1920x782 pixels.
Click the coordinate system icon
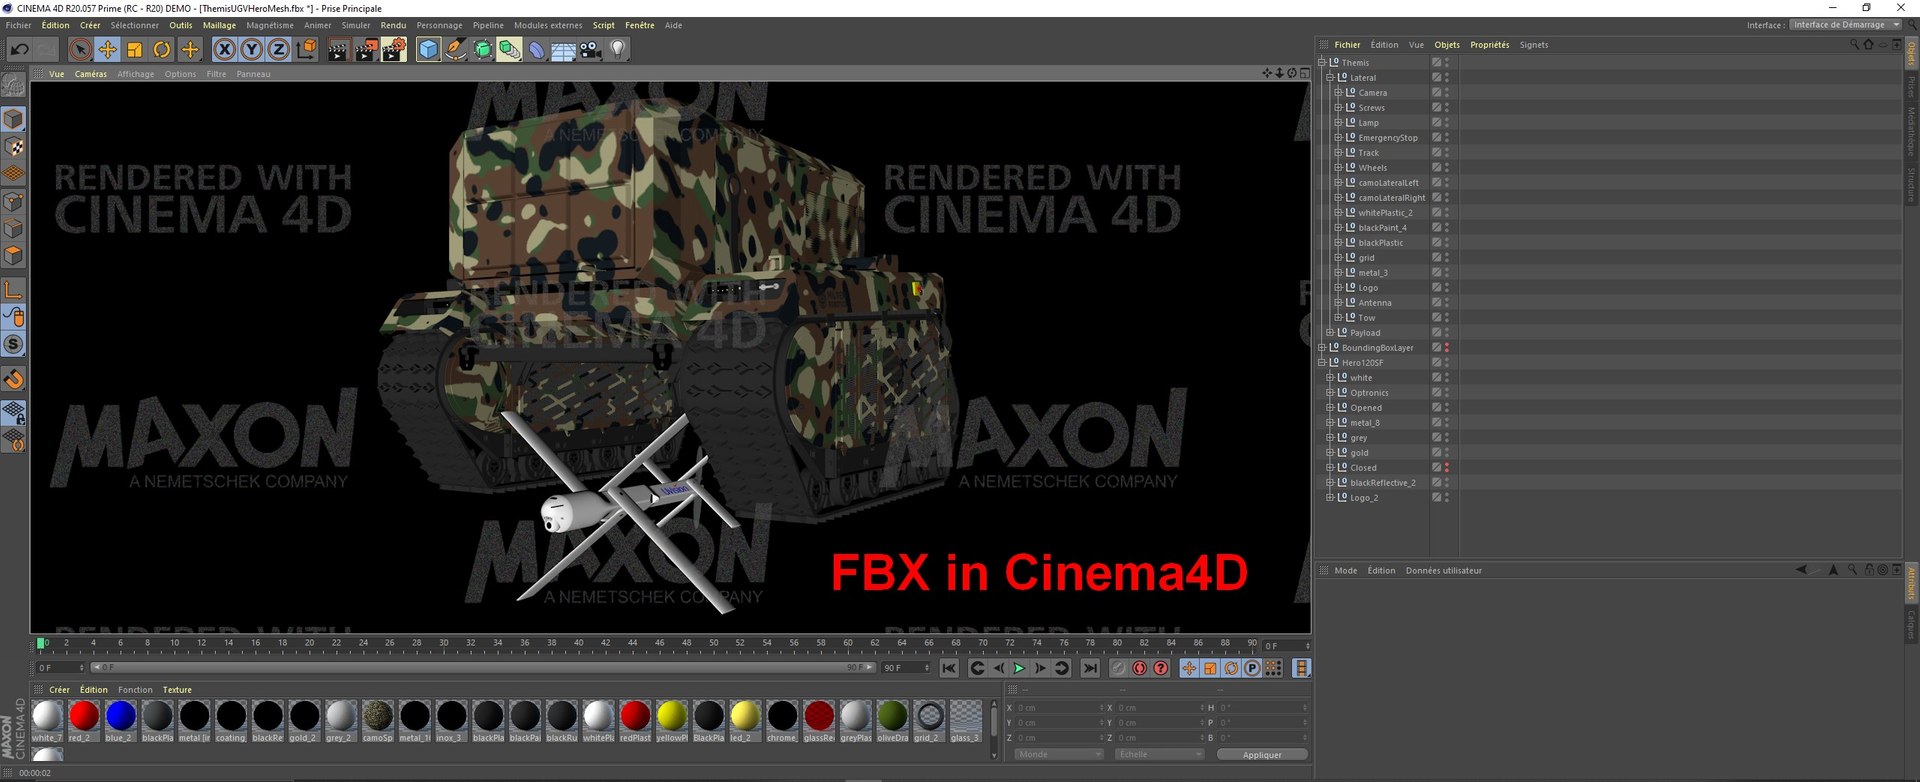pyautogui.click(x=306, y=49)
